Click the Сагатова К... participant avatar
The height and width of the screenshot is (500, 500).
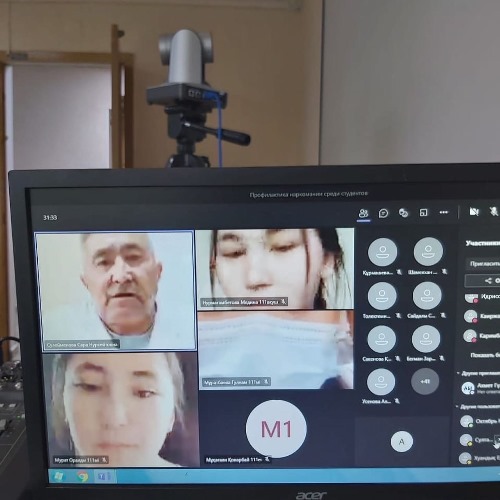coord(382,339)
